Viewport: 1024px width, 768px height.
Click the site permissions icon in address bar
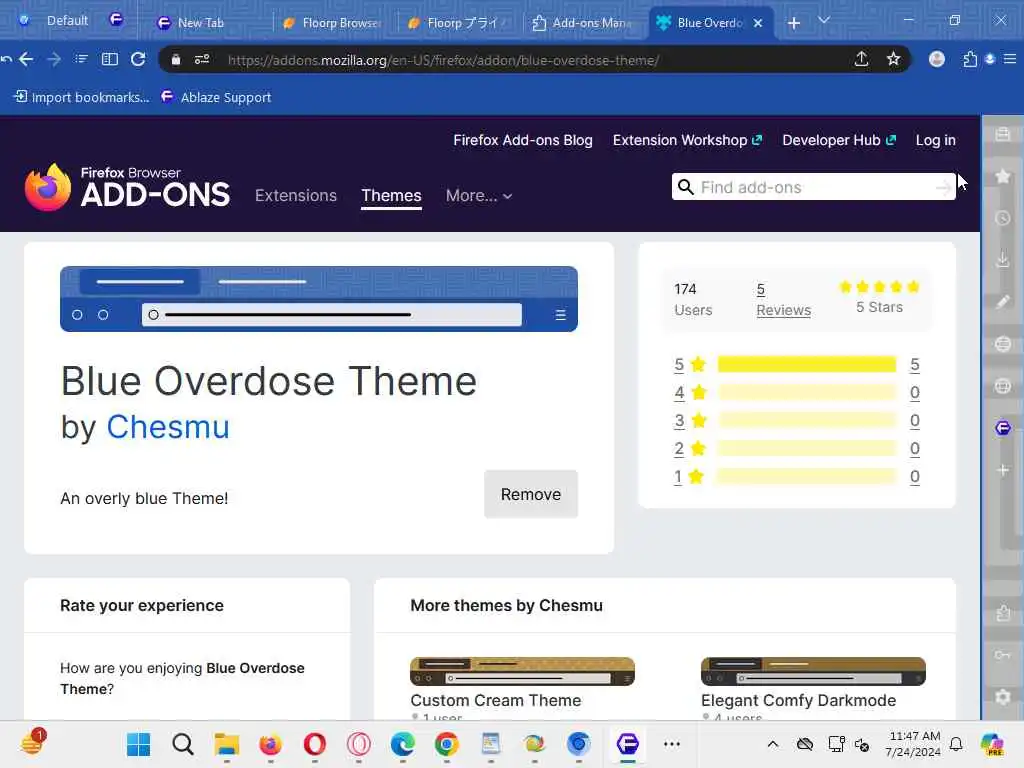[202, 59]
